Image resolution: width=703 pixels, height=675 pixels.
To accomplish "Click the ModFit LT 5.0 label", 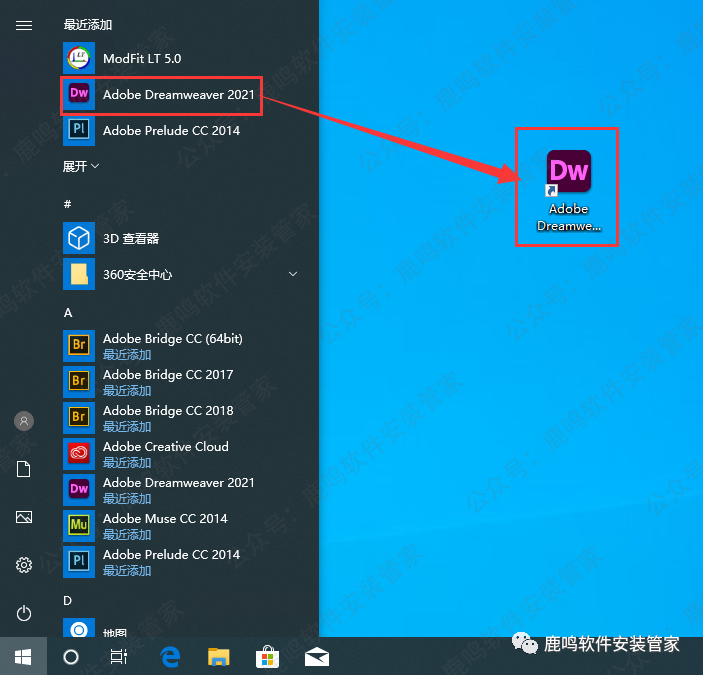I will (142, 59).
